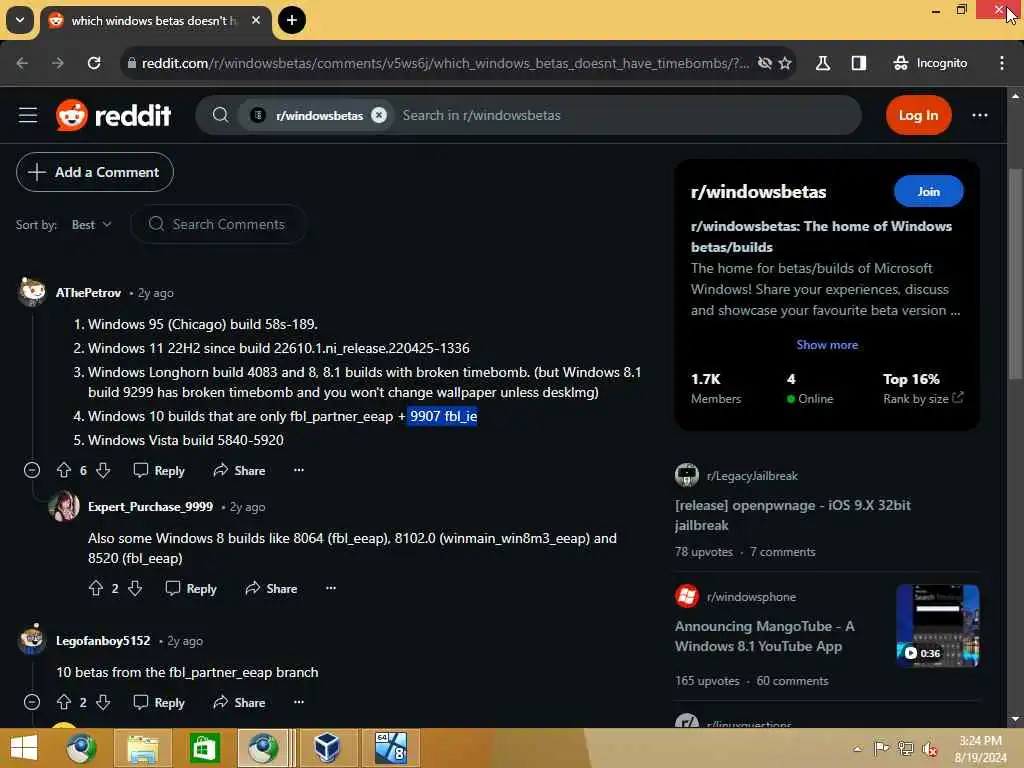The image size is (1024, 768).
Task: Open more options on Legofanboy5152's comment
Action: coord(298,703)
